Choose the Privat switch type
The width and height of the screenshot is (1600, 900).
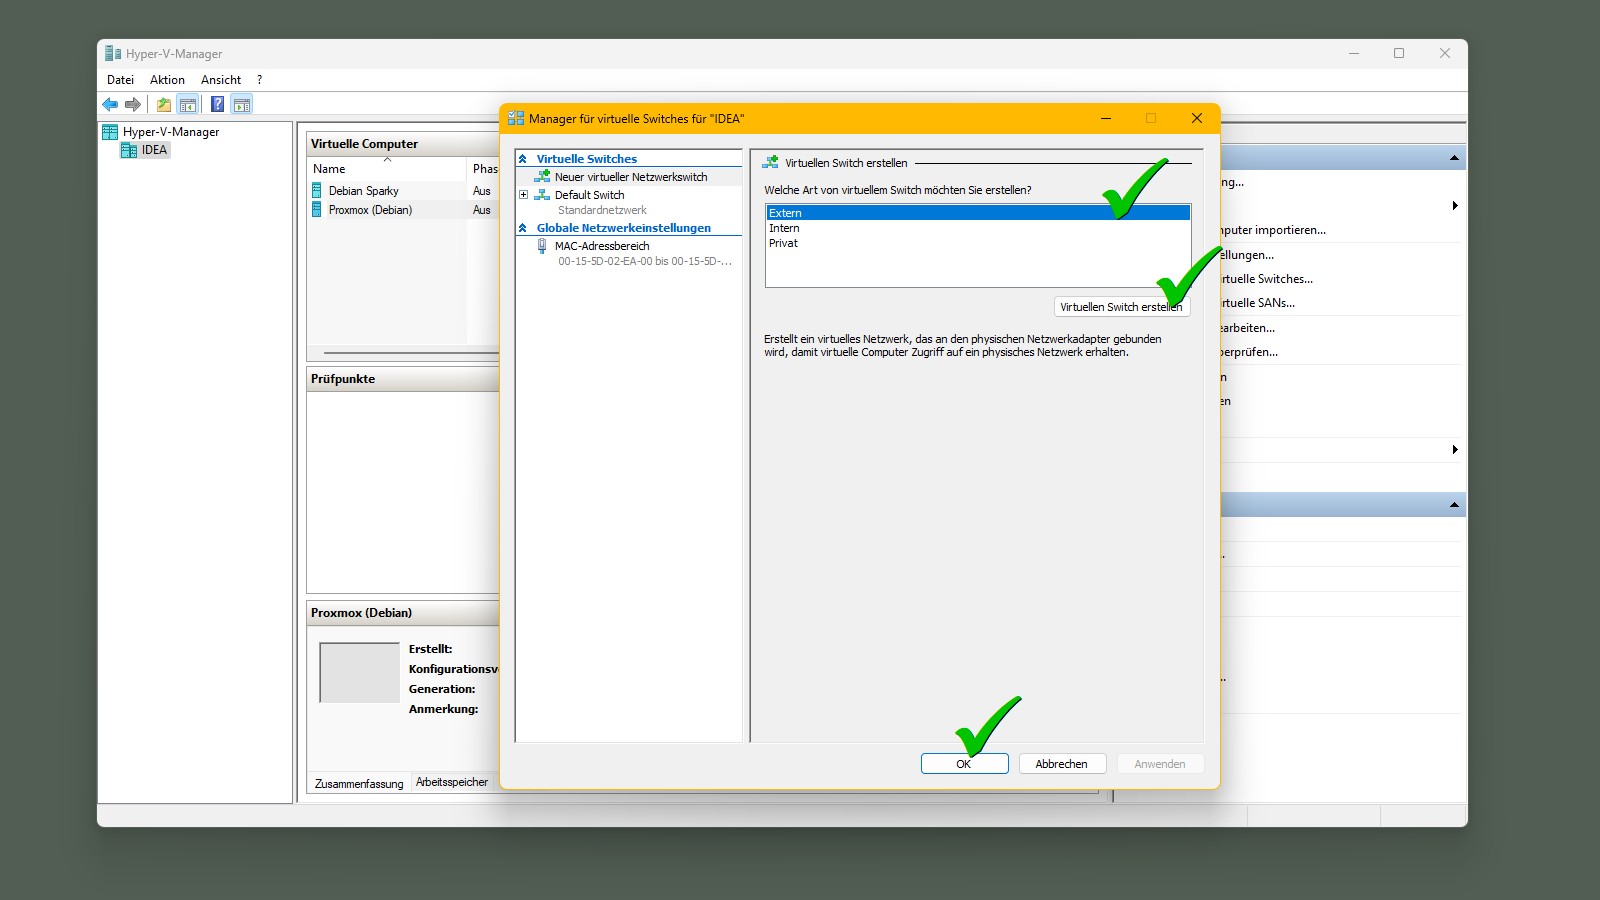[x=783, y=243]
